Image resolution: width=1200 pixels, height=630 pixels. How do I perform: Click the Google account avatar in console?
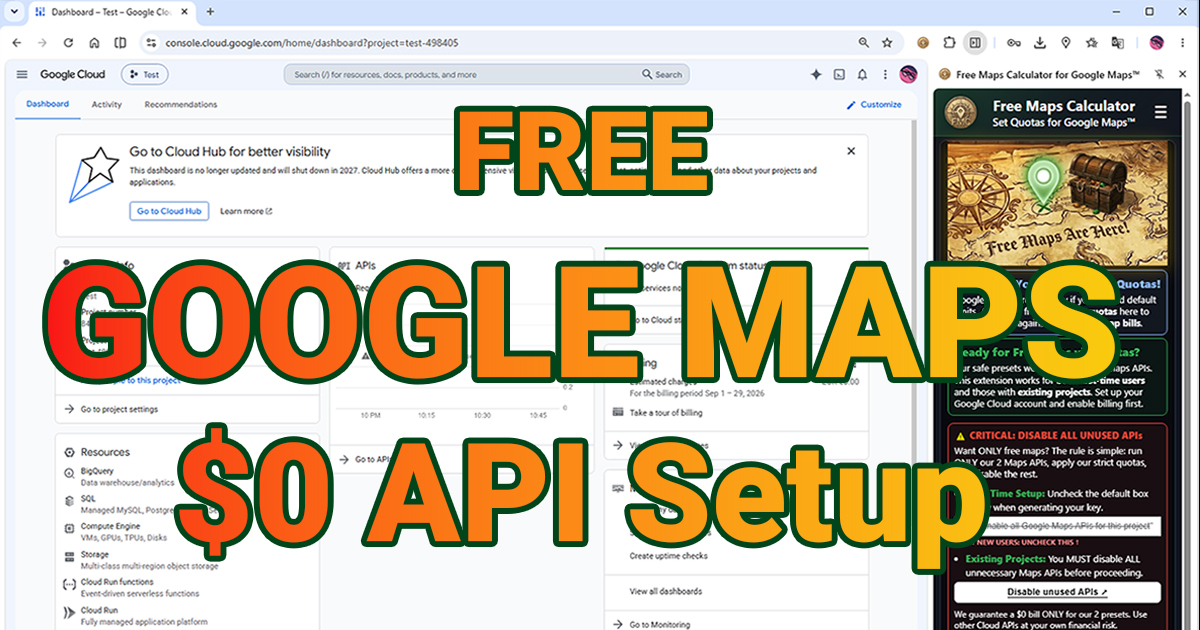coord(908,74)
